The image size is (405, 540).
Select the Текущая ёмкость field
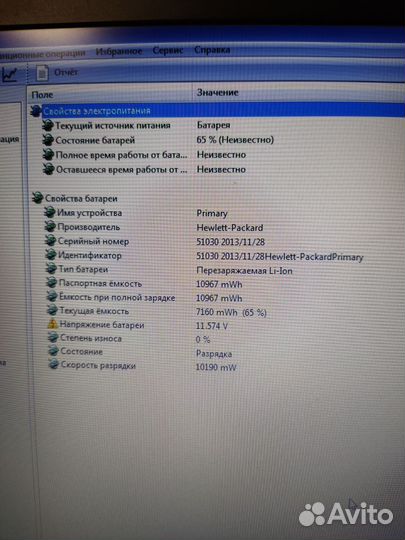pos(94,311)
